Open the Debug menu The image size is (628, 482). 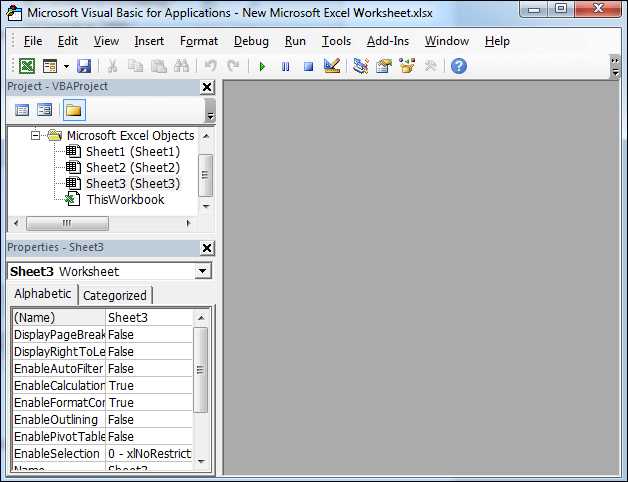pyautogui.click(x=251, y=41)
